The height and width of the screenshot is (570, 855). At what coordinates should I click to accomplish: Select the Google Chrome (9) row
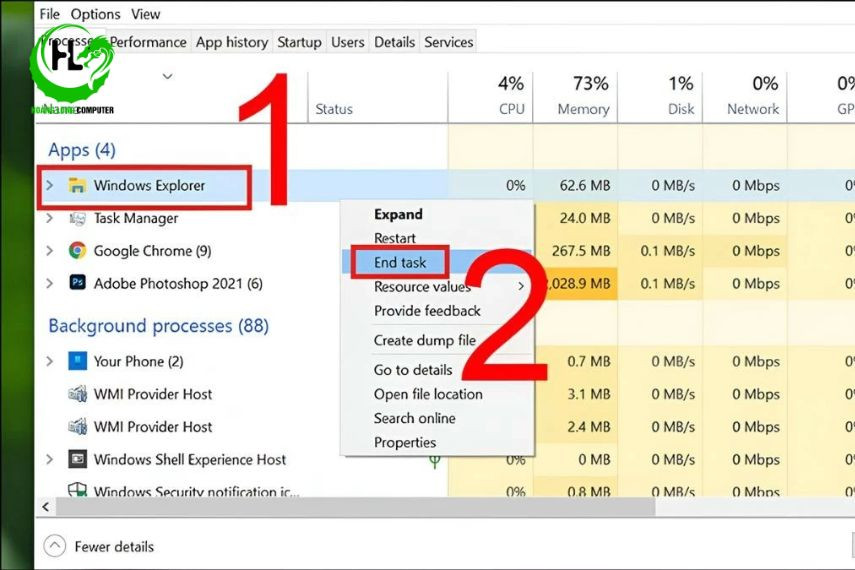point(445,251)
